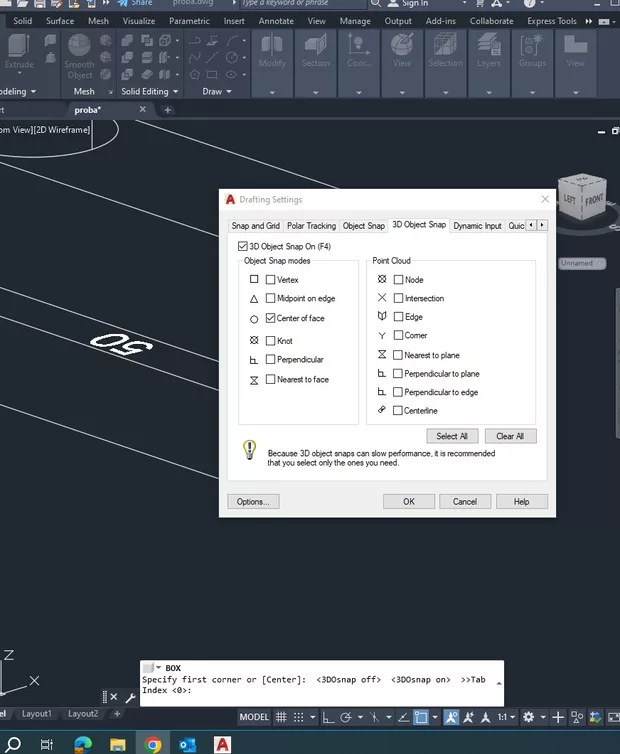Toggle polar tracking in status bar

point(345,717)
